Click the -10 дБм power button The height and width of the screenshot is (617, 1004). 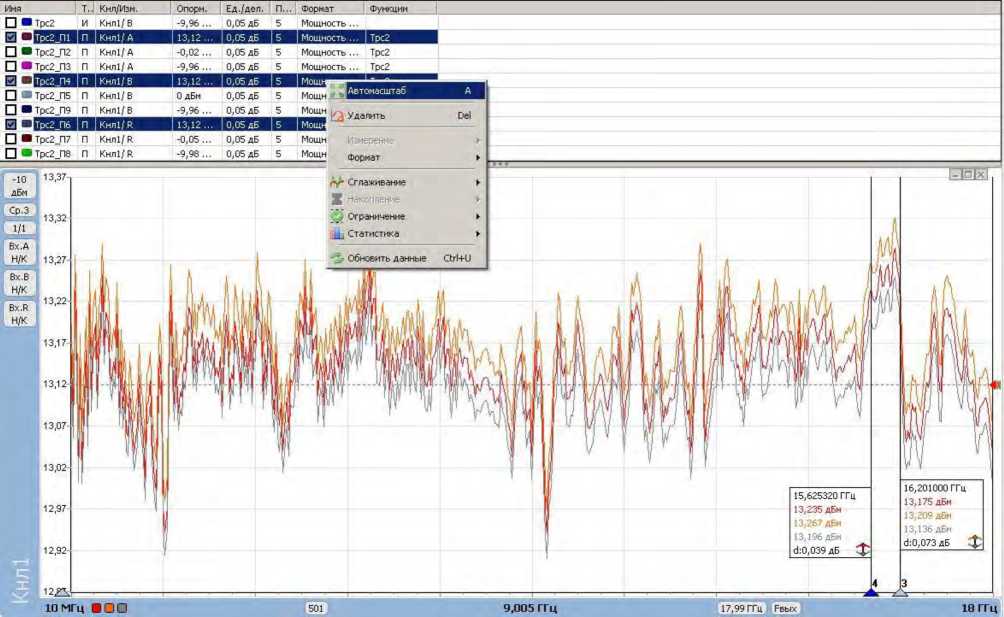(x=19, y=186)
